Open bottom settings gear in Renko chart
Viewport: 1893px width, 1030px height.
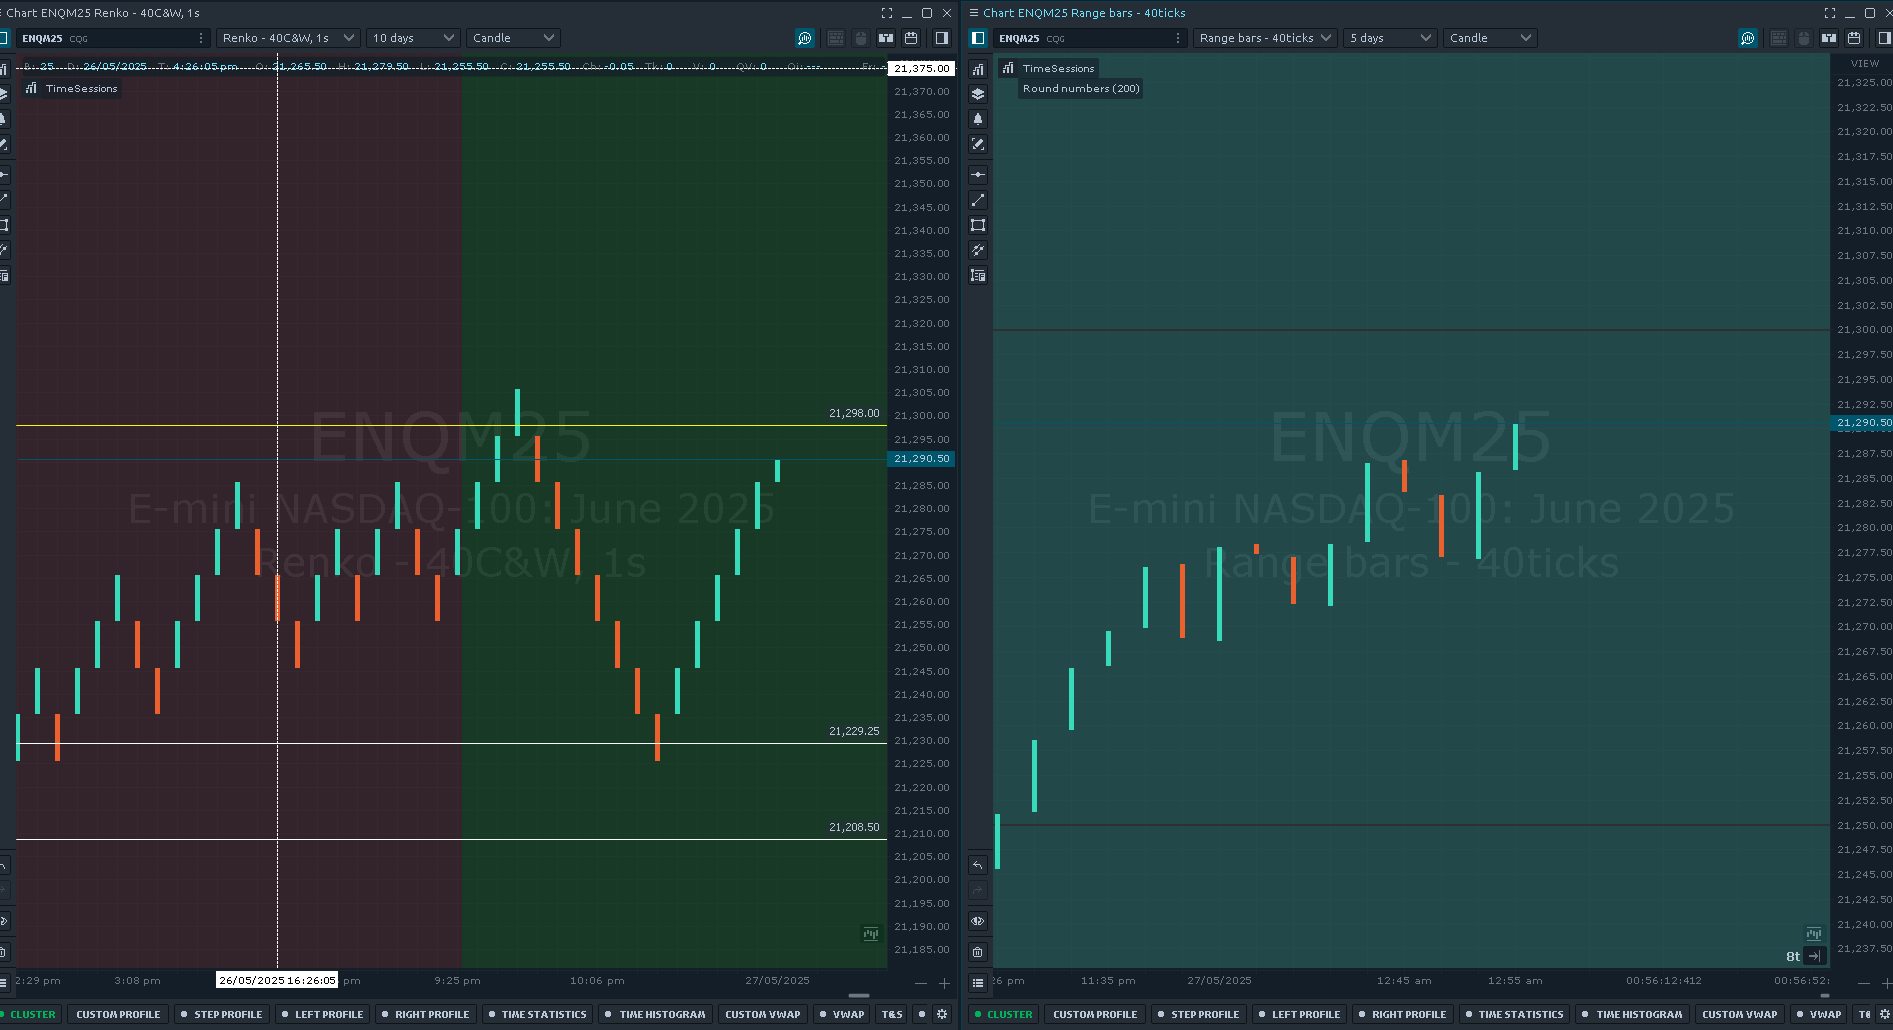click(x=942, y=1014)
